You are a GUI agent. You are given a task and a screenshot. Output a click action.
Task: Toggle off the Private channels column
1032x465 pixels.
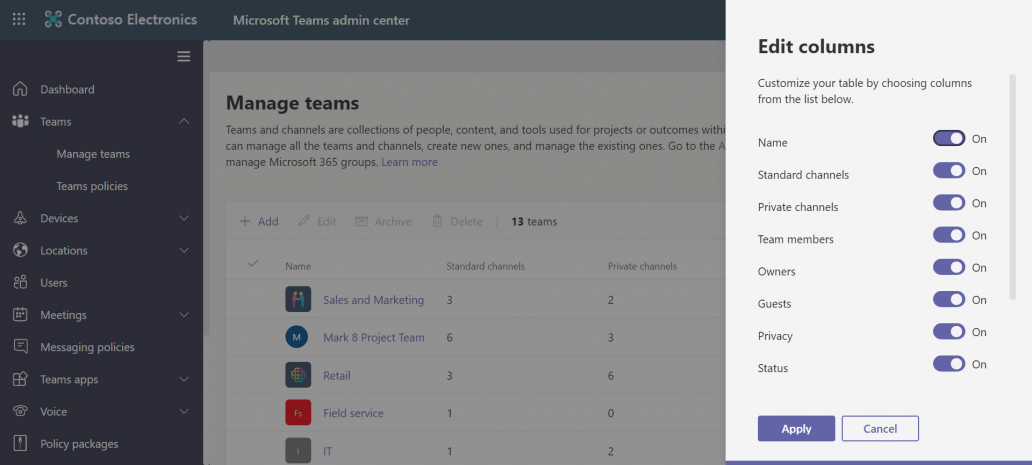coord(949,203)
